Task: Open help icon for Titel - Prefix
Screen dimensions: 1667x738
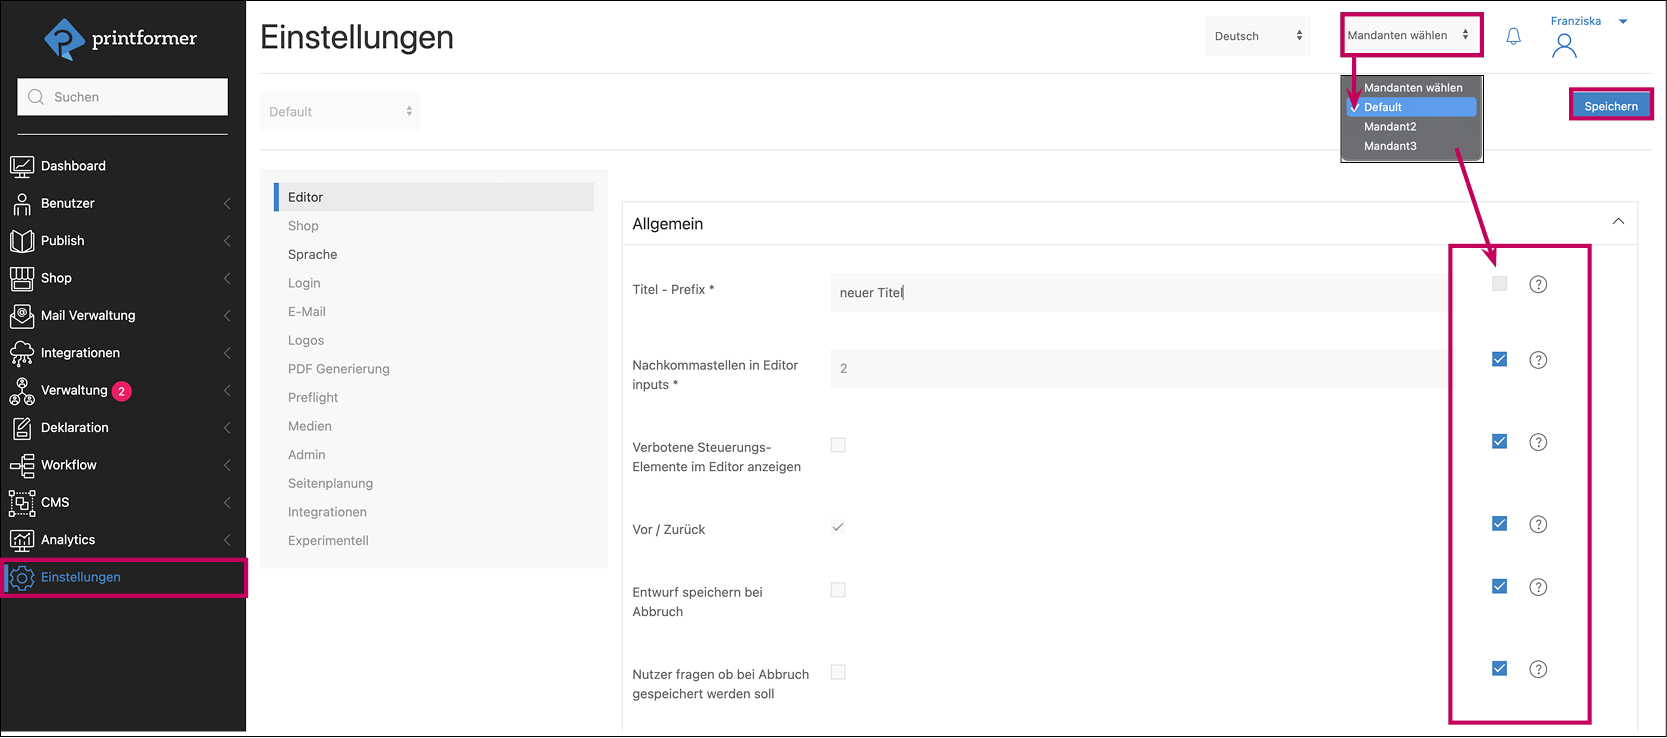Action: [1538, 285]
